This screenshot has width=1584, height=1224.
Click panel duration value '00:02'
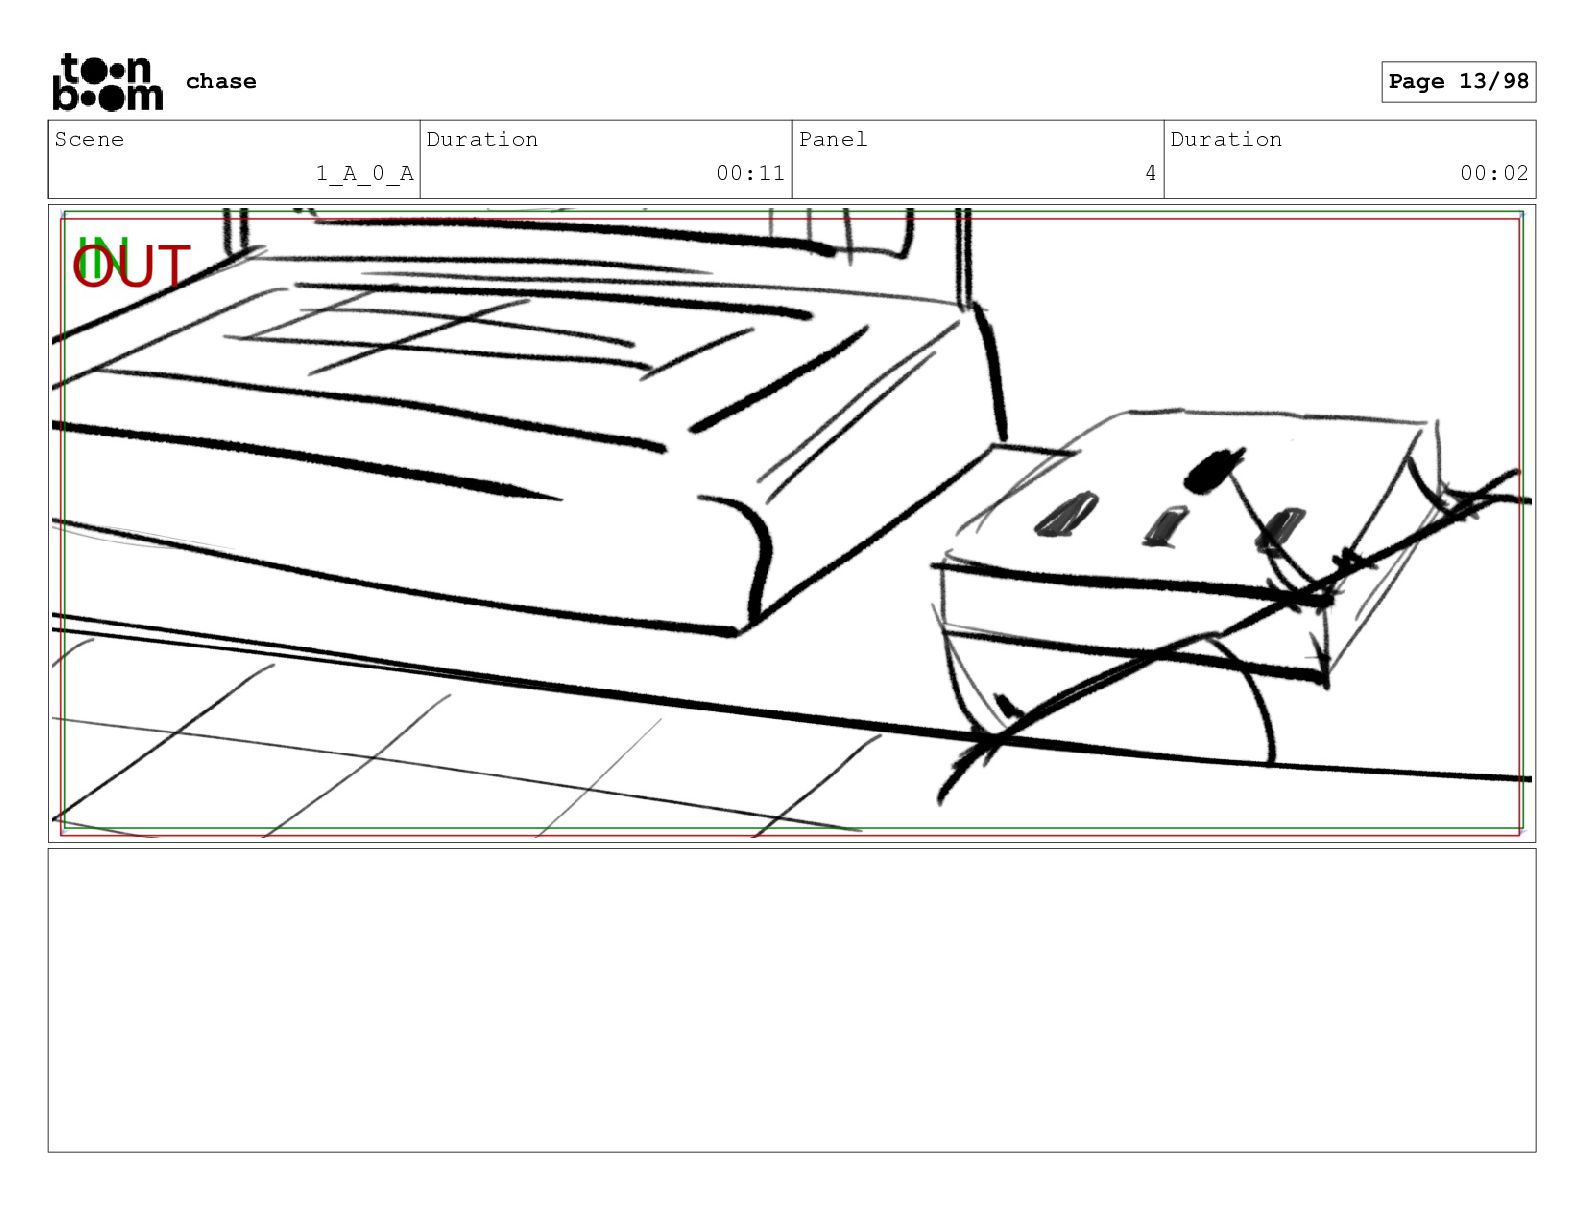click(1495, 173)
